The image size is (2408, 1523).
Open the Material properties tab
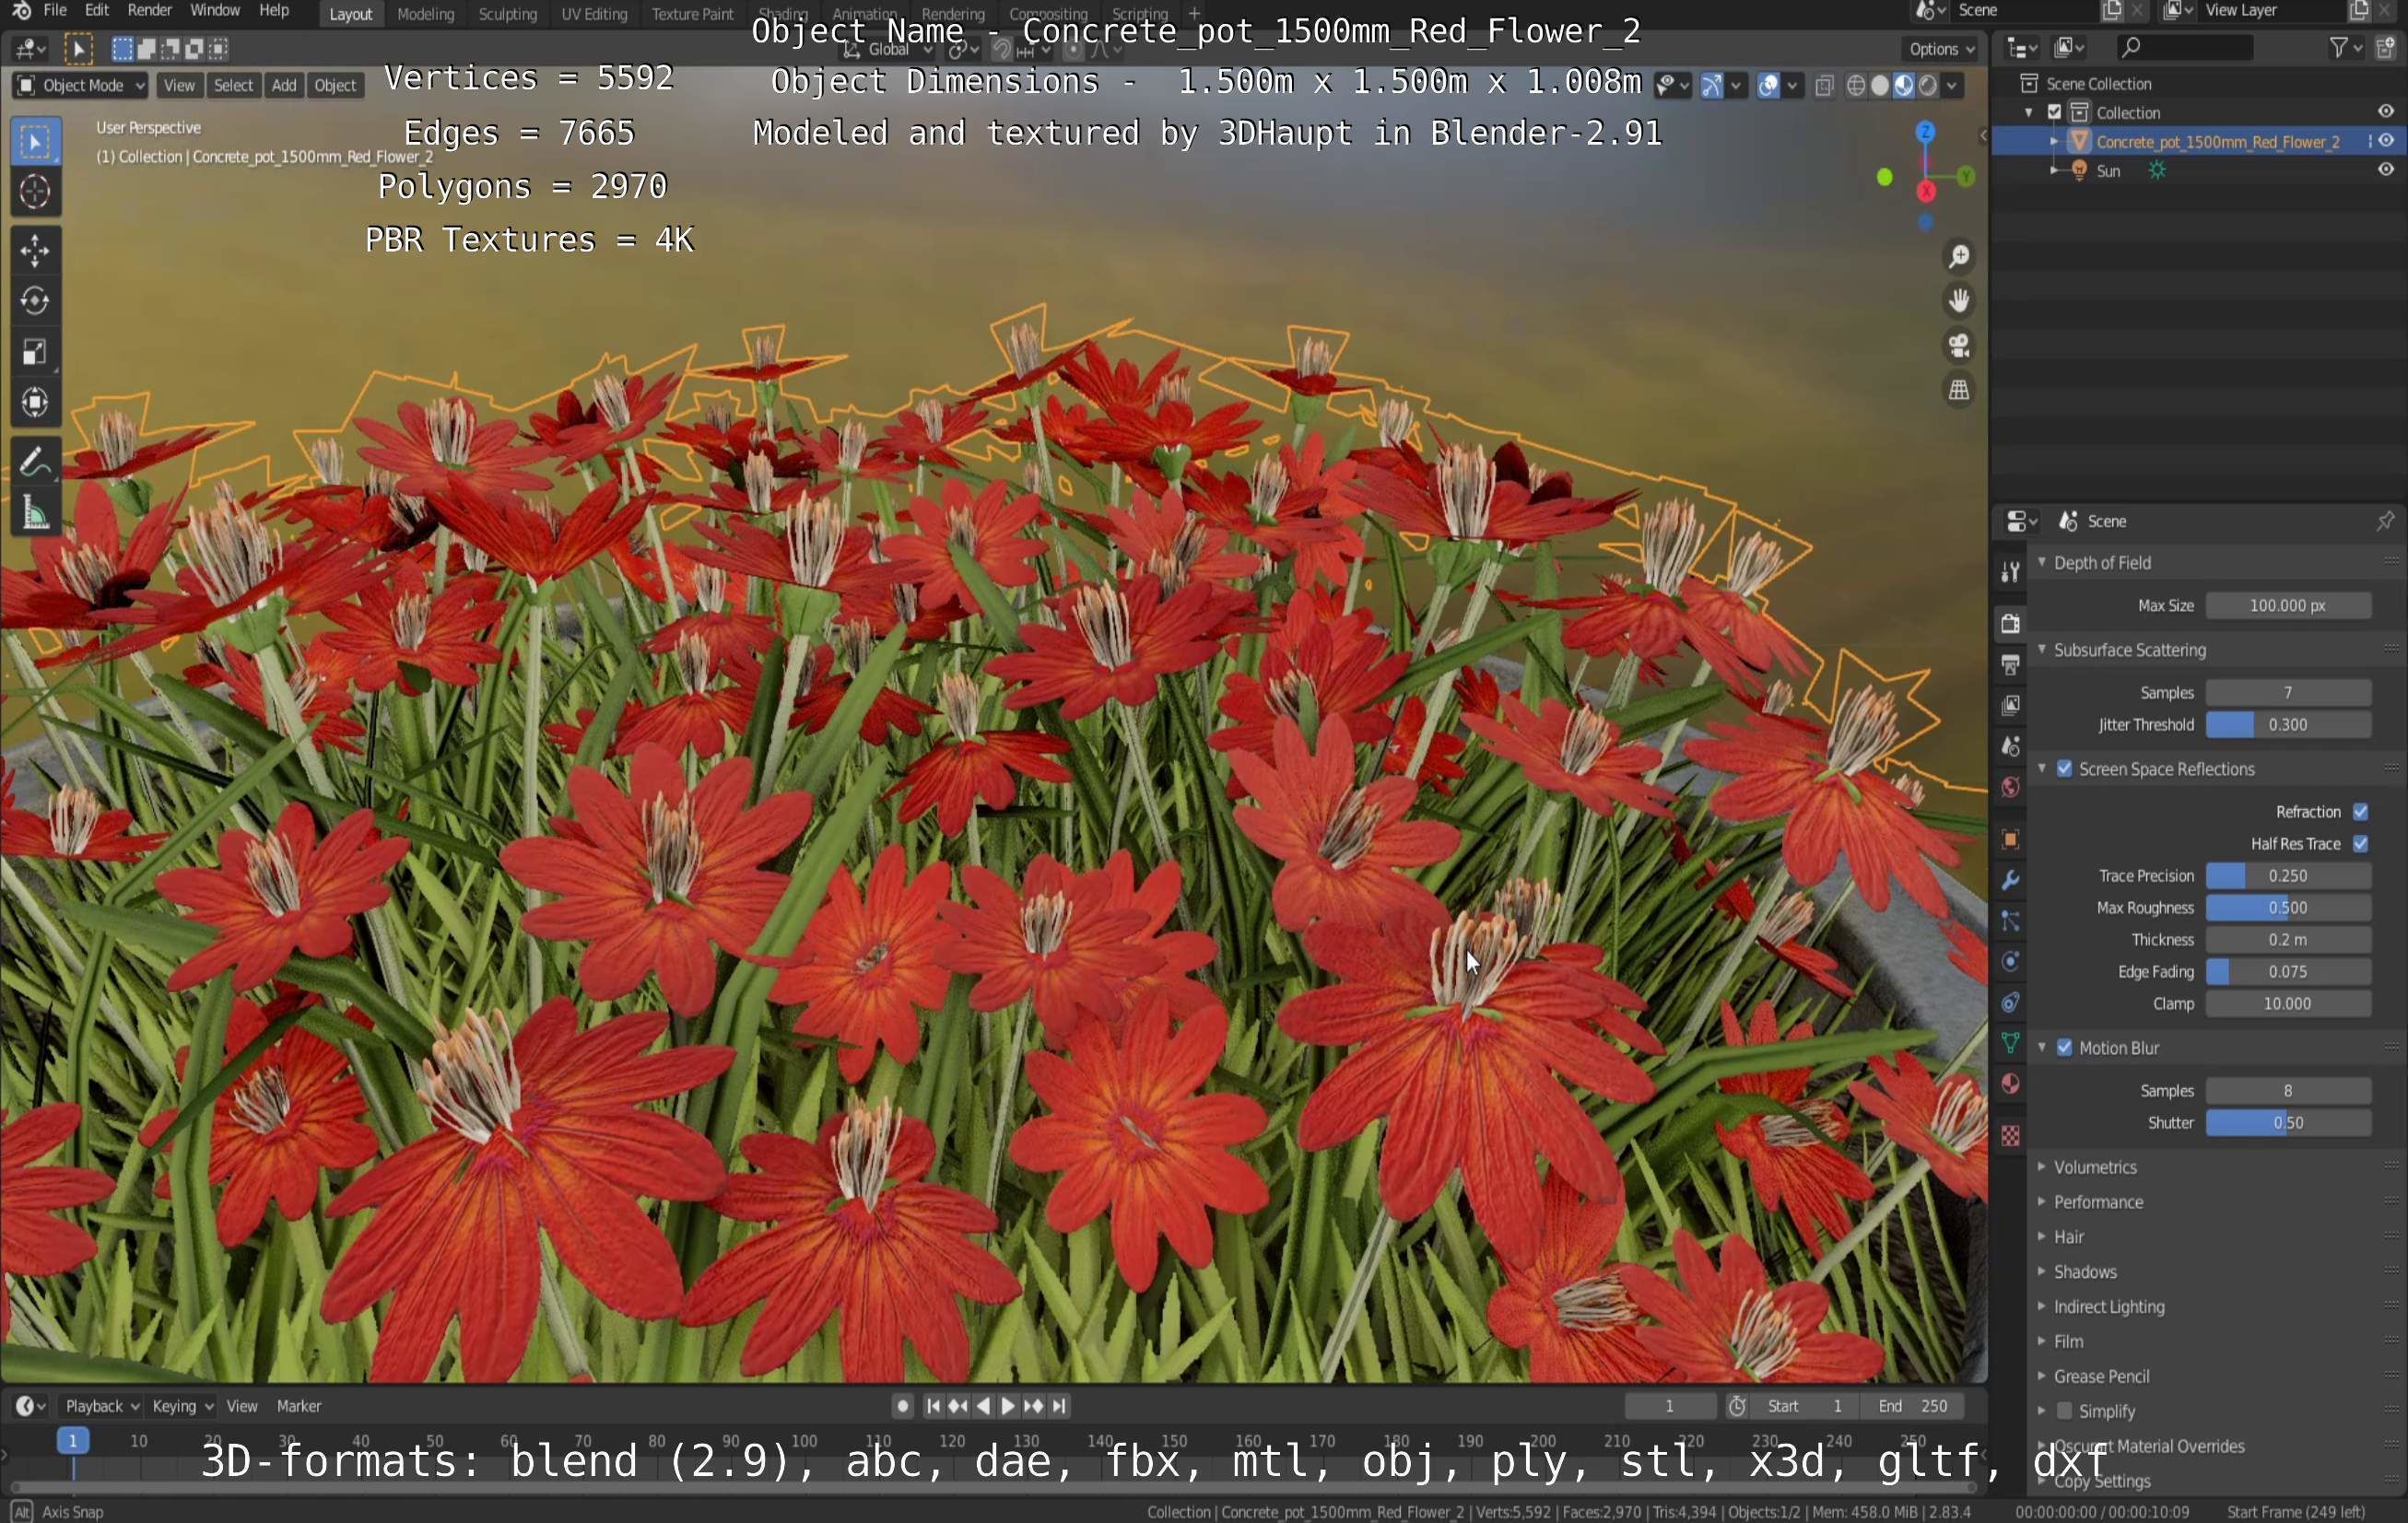[x=2010, y=1085]
